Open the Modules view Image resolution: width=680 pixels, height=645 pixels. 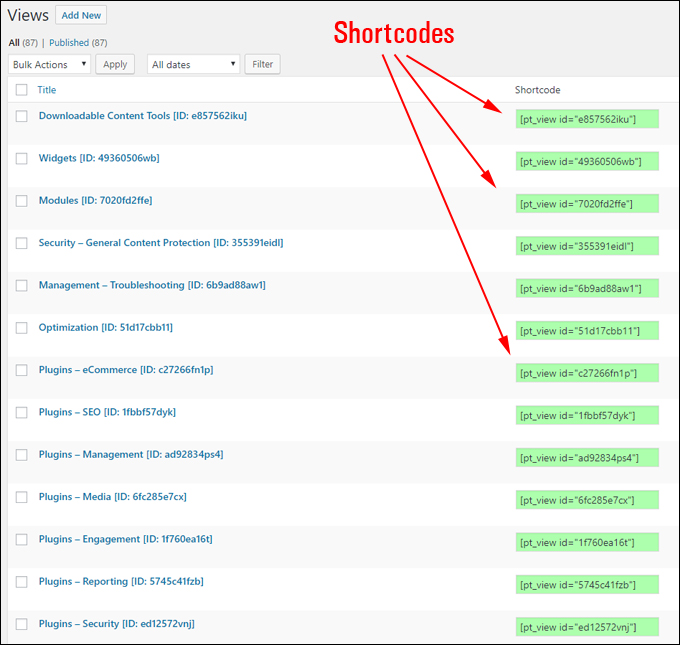click(95, 200)
